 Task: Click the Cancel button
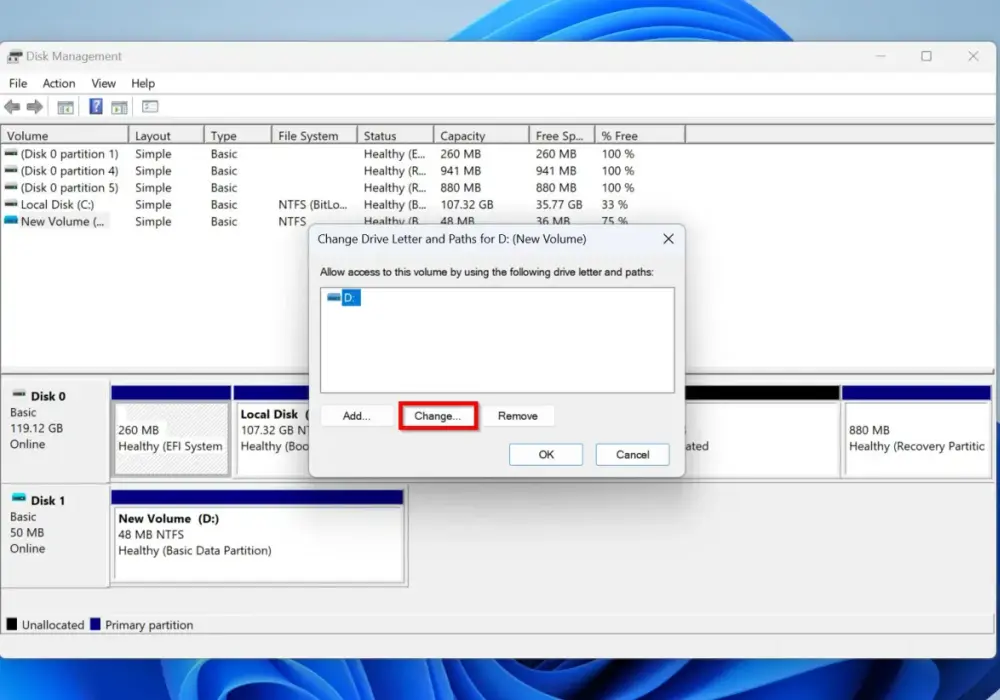pyautogui.click(x=632, y=455)
